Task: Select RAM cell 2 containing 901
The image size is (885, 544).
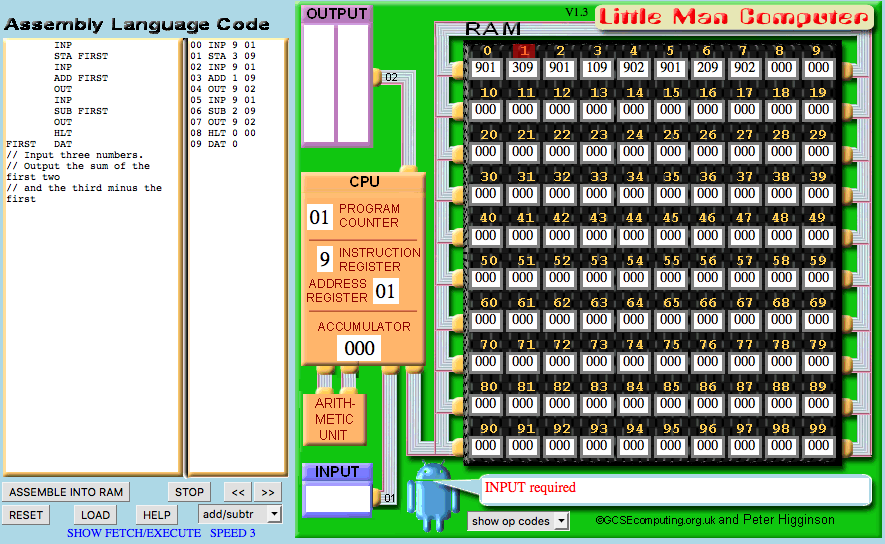Action: [x=559, y=68]
